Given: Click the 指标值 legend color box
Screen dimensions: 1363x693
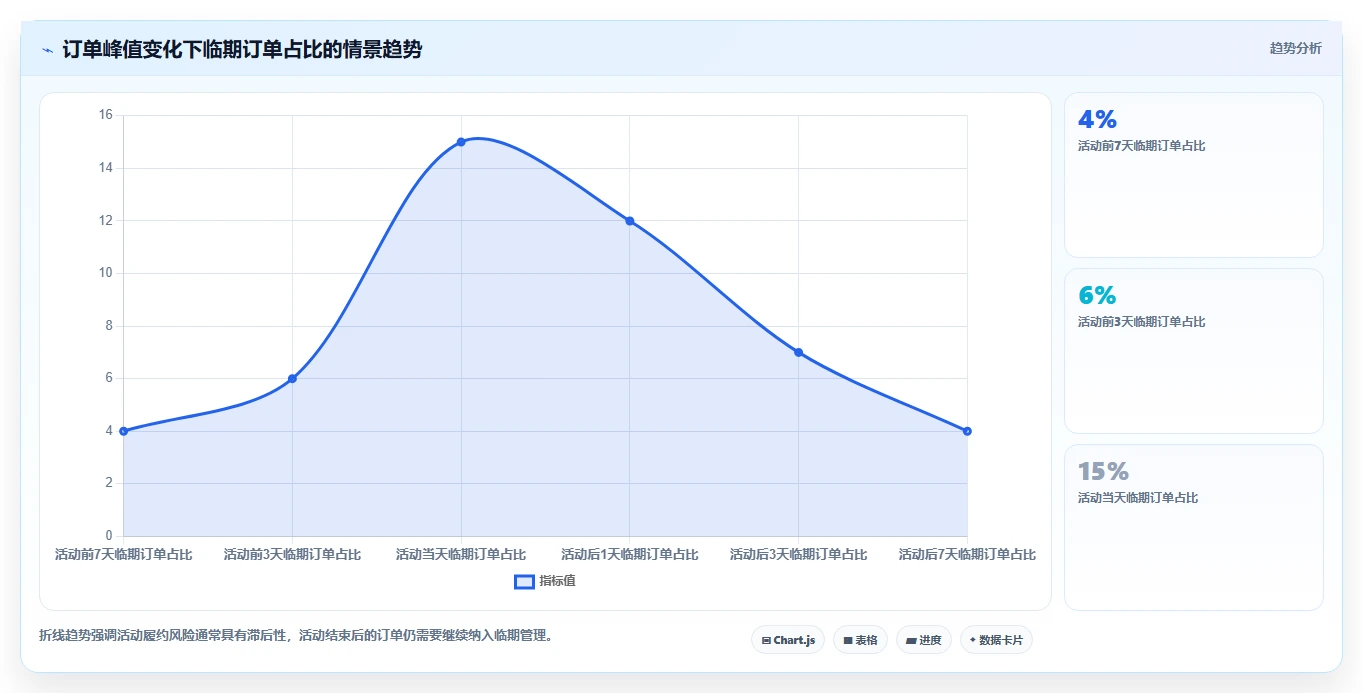Looking at the screenshot, I should (x=524, y=582).
